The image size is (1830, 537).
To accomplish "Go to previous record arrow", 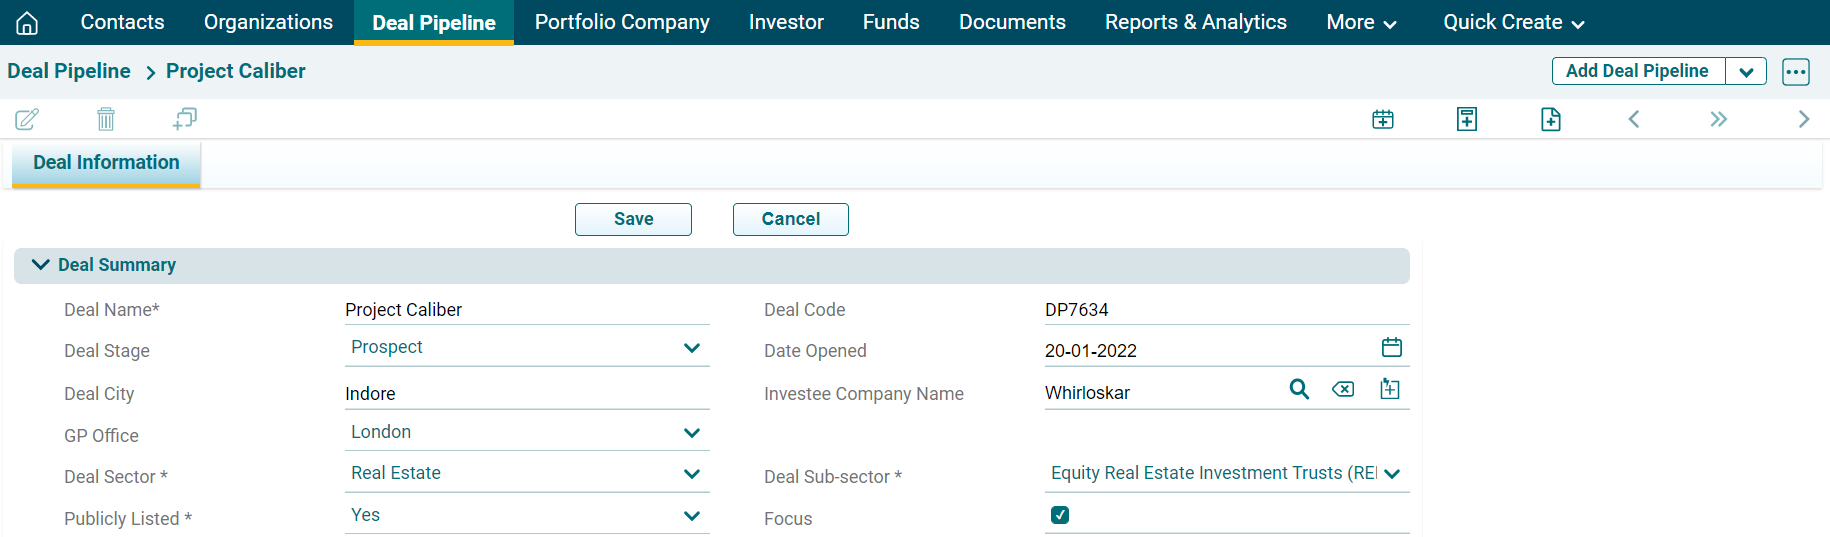I will pos(1634,120).
